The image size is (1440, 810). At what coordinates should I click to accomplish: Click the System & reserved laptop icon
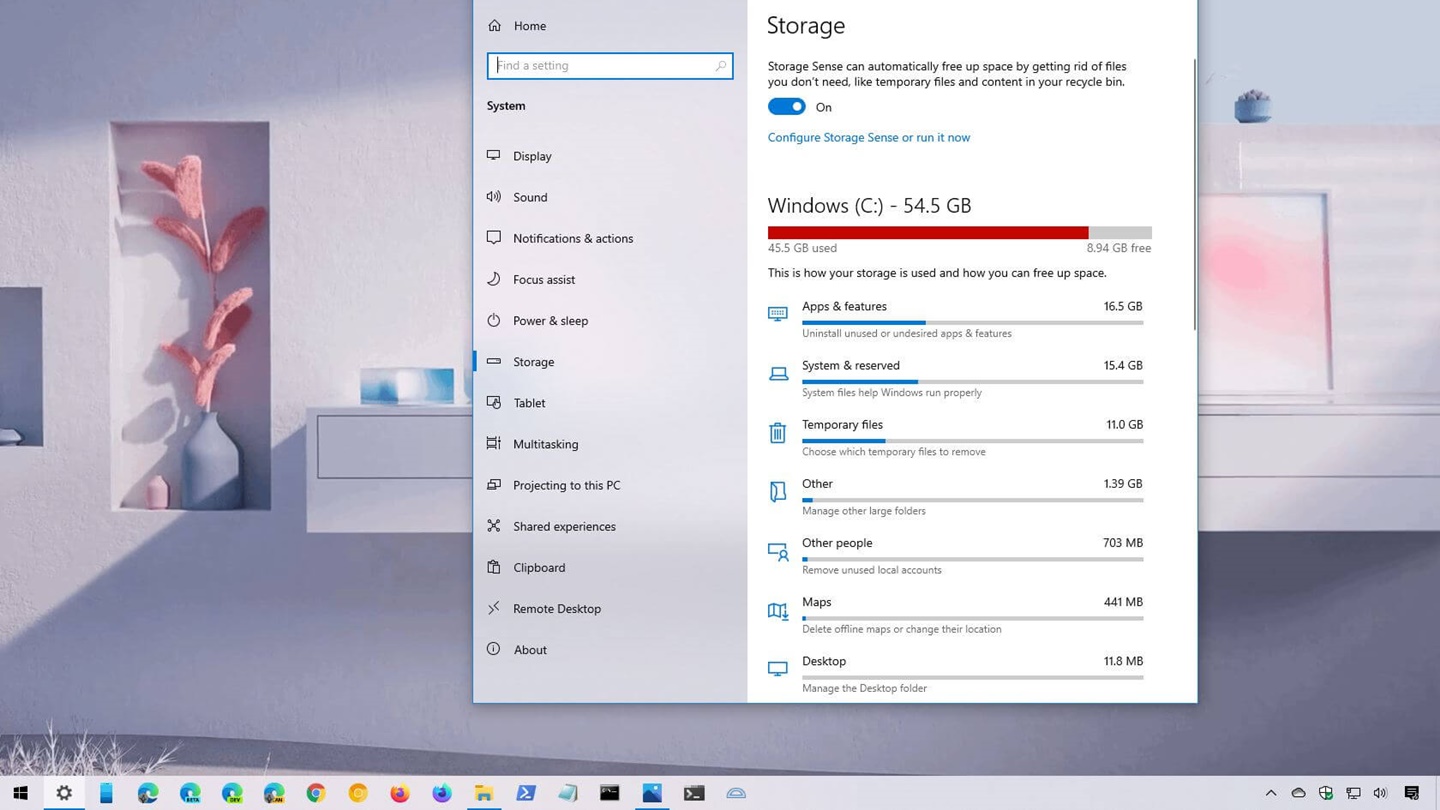coord(777,374)
